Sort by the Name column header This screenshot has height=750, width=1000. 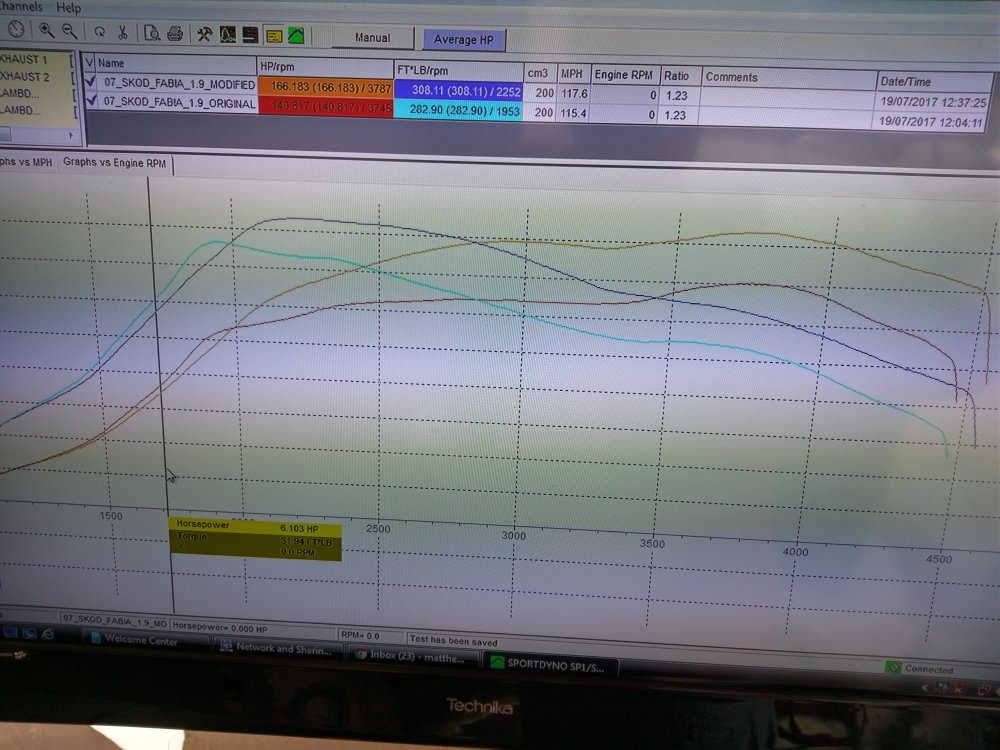click(175, 64)
